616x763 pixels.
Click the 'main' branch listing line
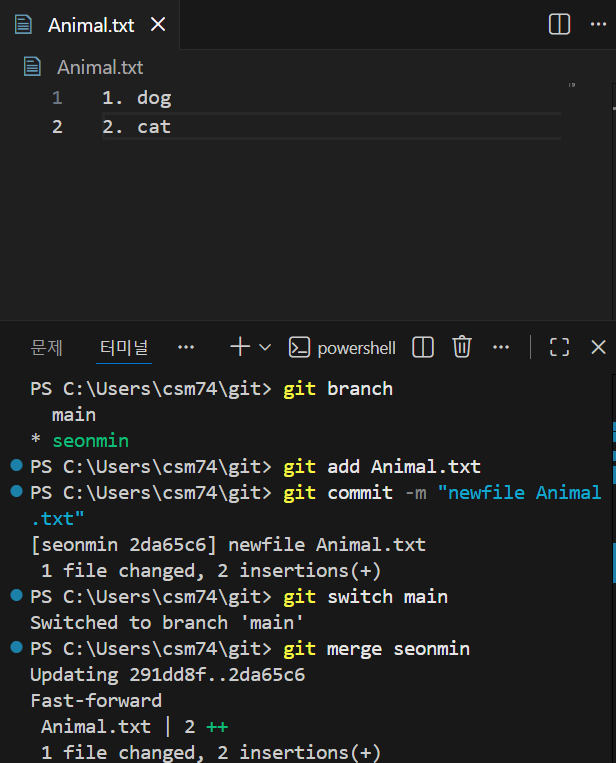(x=74, y=415)
